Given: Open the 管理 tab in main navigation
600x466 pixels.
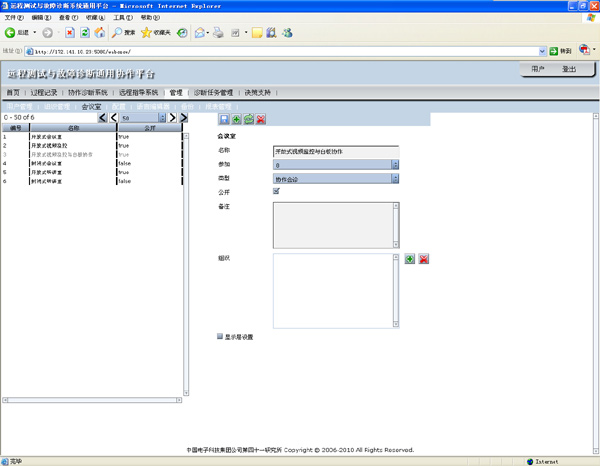Looking at the screenshot, I should 176,92.
